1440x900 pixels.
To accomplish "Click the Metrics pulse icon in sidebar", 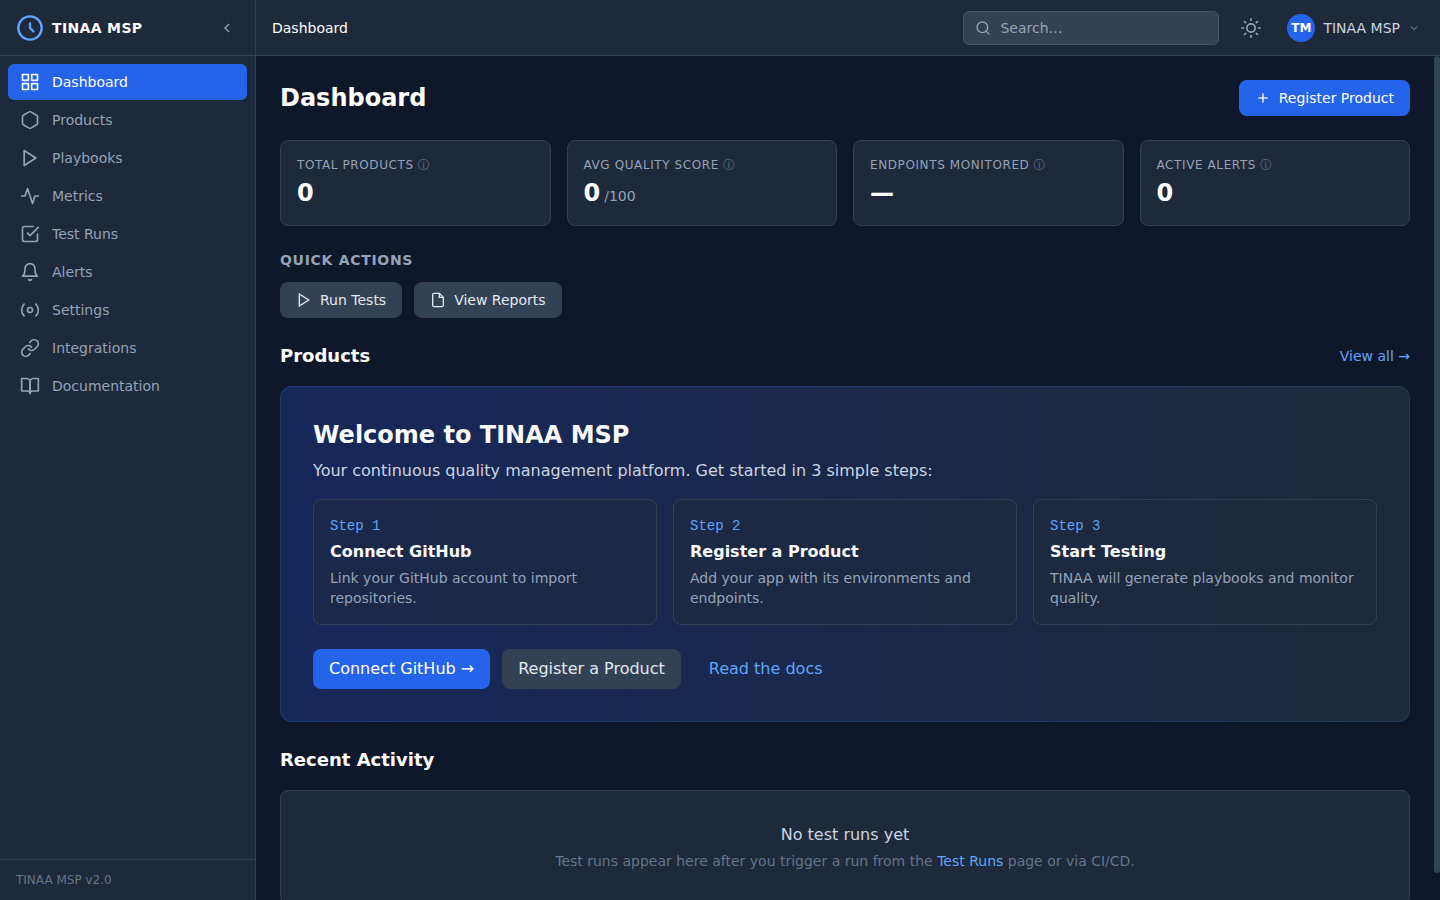I will coord(30,196).
